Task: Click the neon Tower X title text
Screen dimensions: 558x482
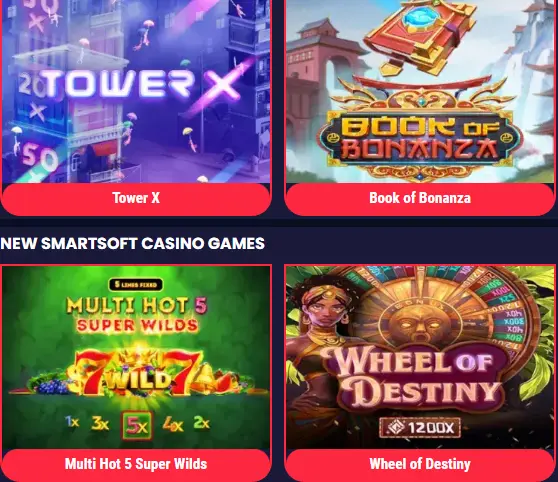Action: click(x=137, y=85)
